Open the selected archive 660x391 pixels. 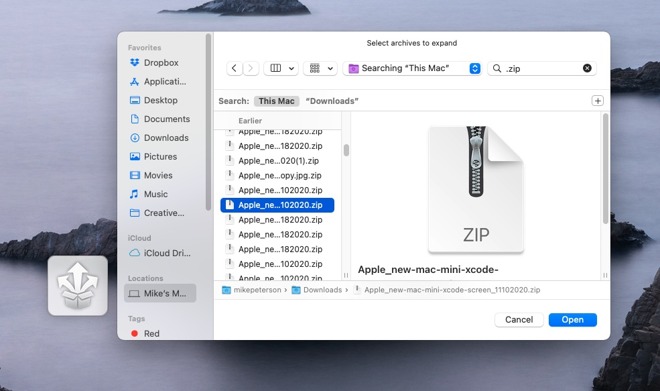572,320
